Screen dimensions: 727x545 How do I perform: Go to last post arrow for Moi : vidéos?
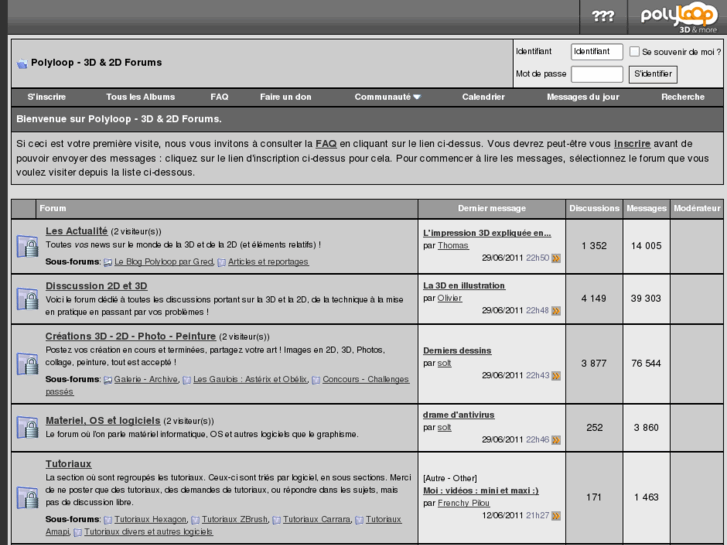[x=556, y=515]
